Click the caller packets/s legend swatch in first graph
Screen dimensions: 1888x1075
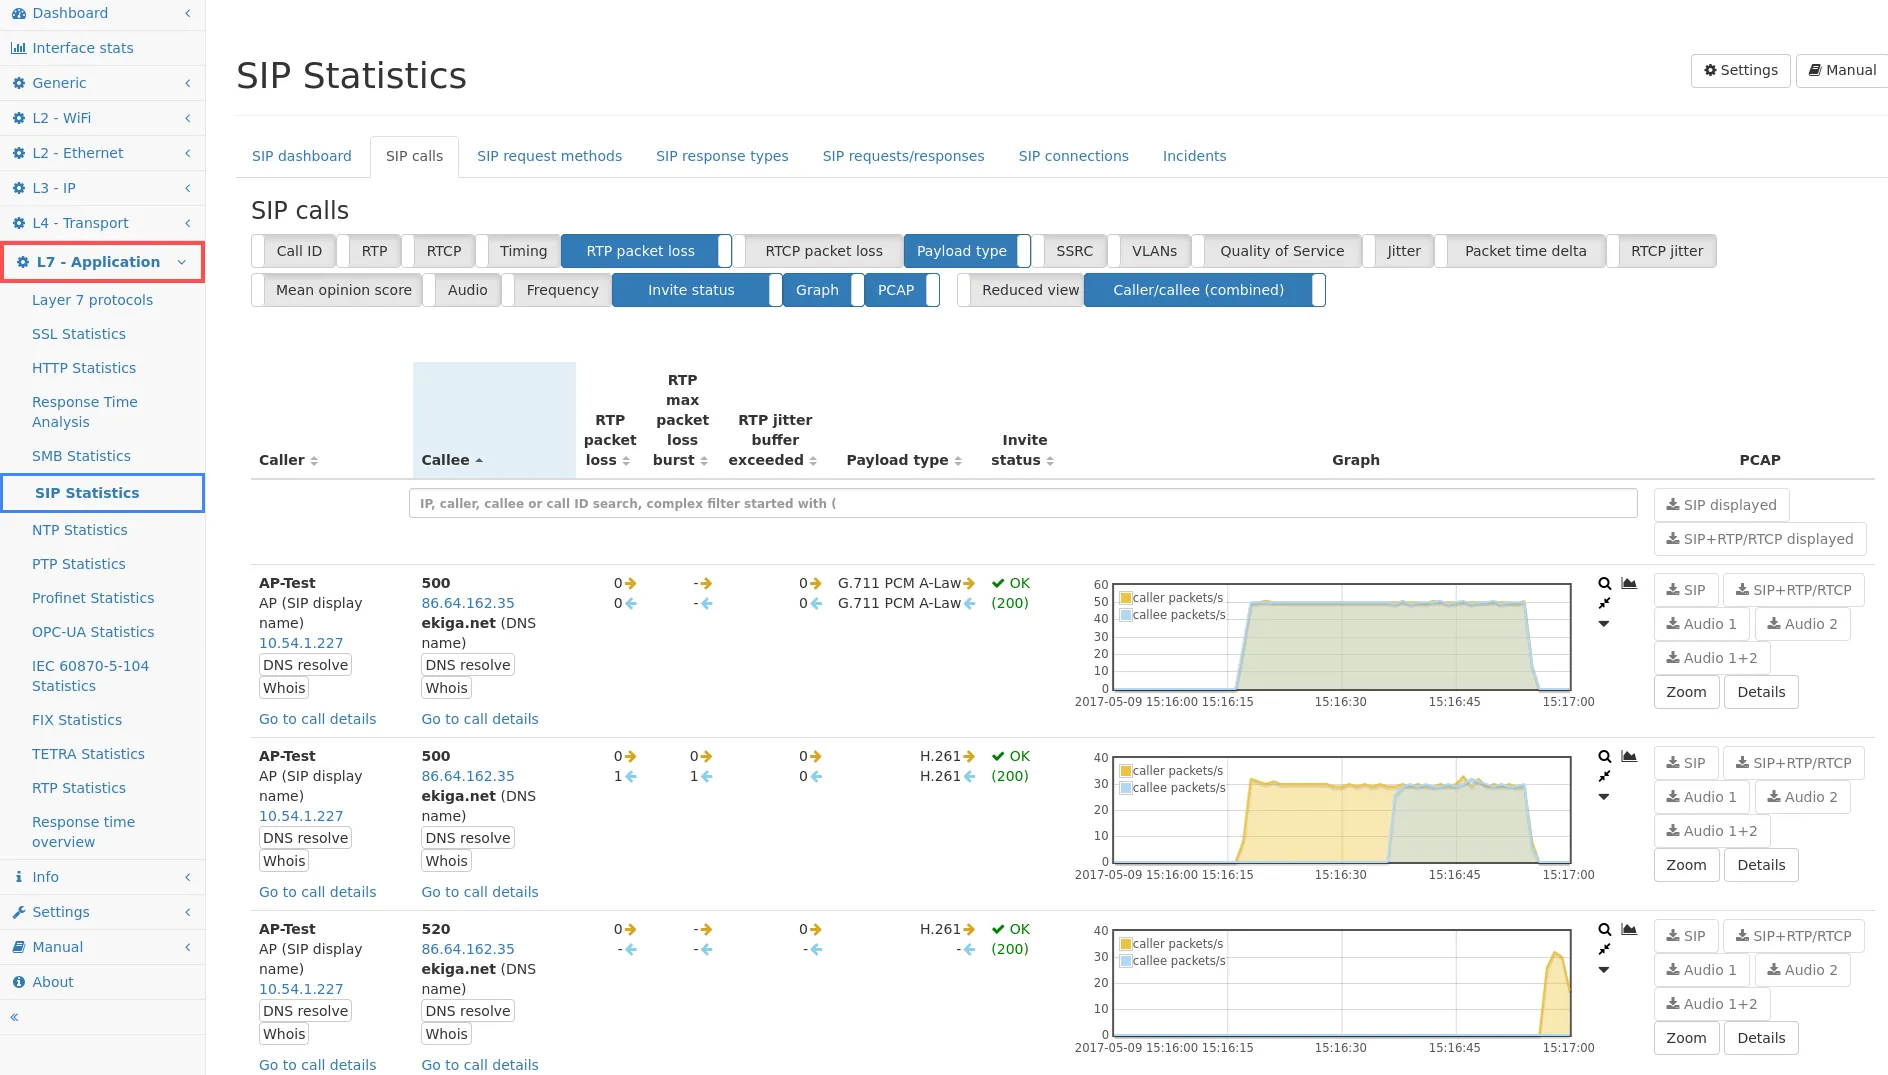click(x=1126, y=598)
